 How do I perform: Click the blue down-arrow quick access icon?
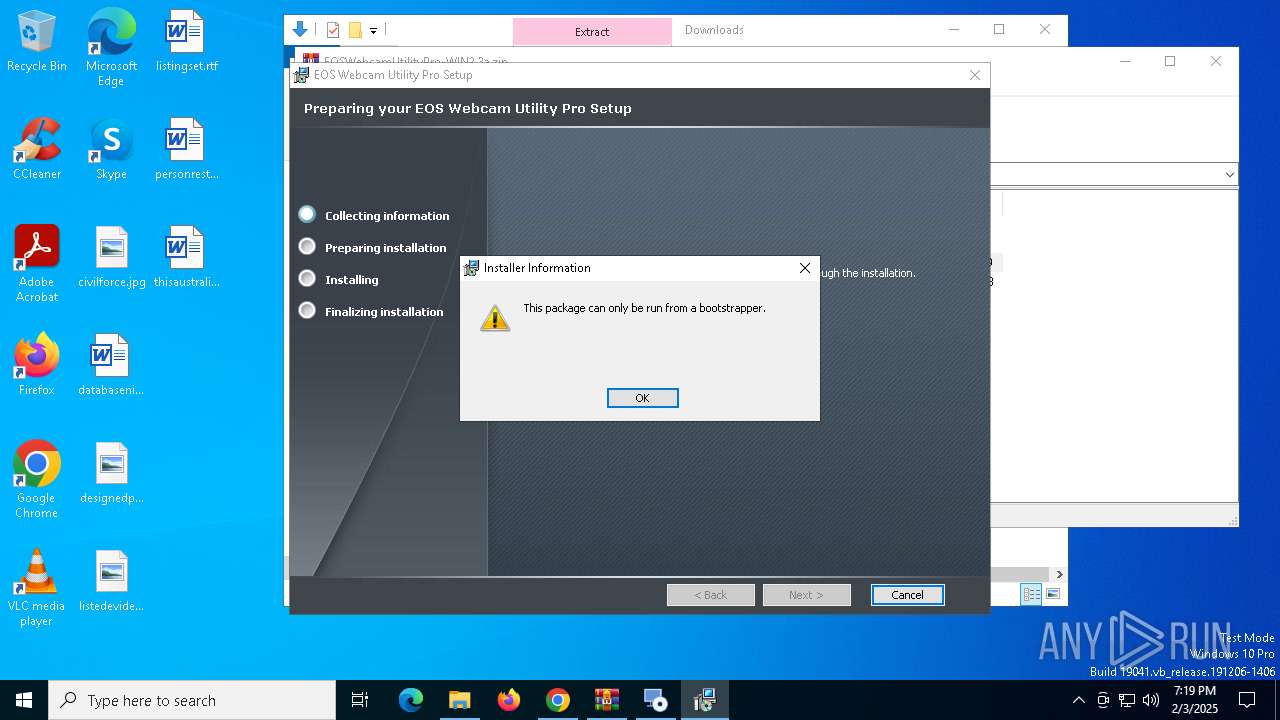tap(300, 30)
